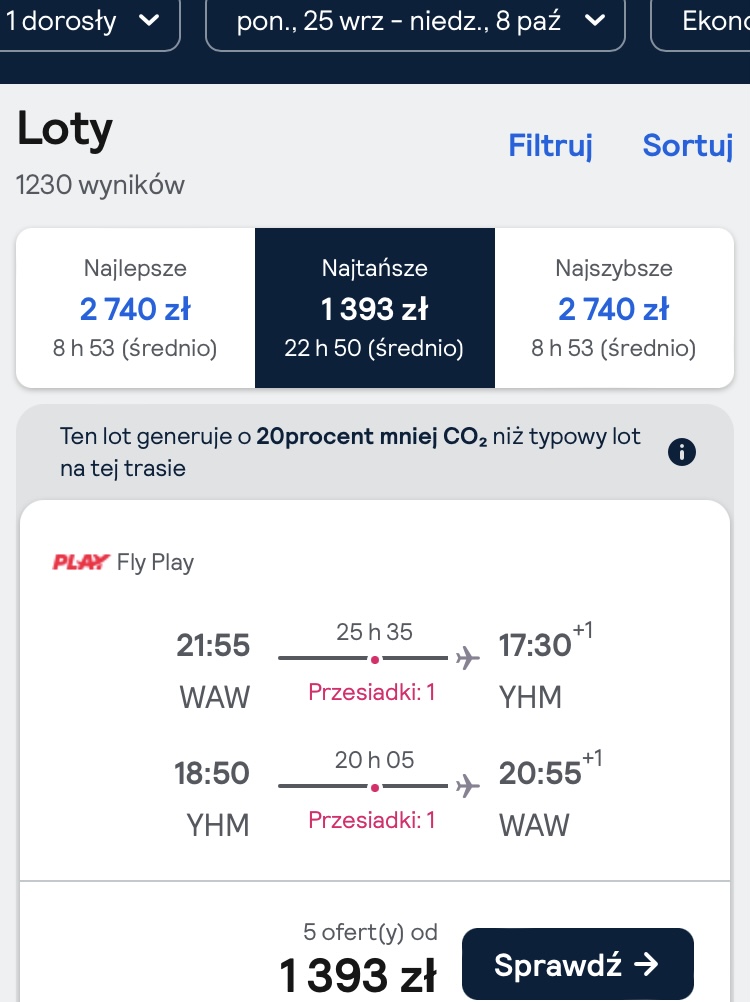750x1002 pixels.
Task: Select the Najszybsze sorting tab
Action: point(614,308)
